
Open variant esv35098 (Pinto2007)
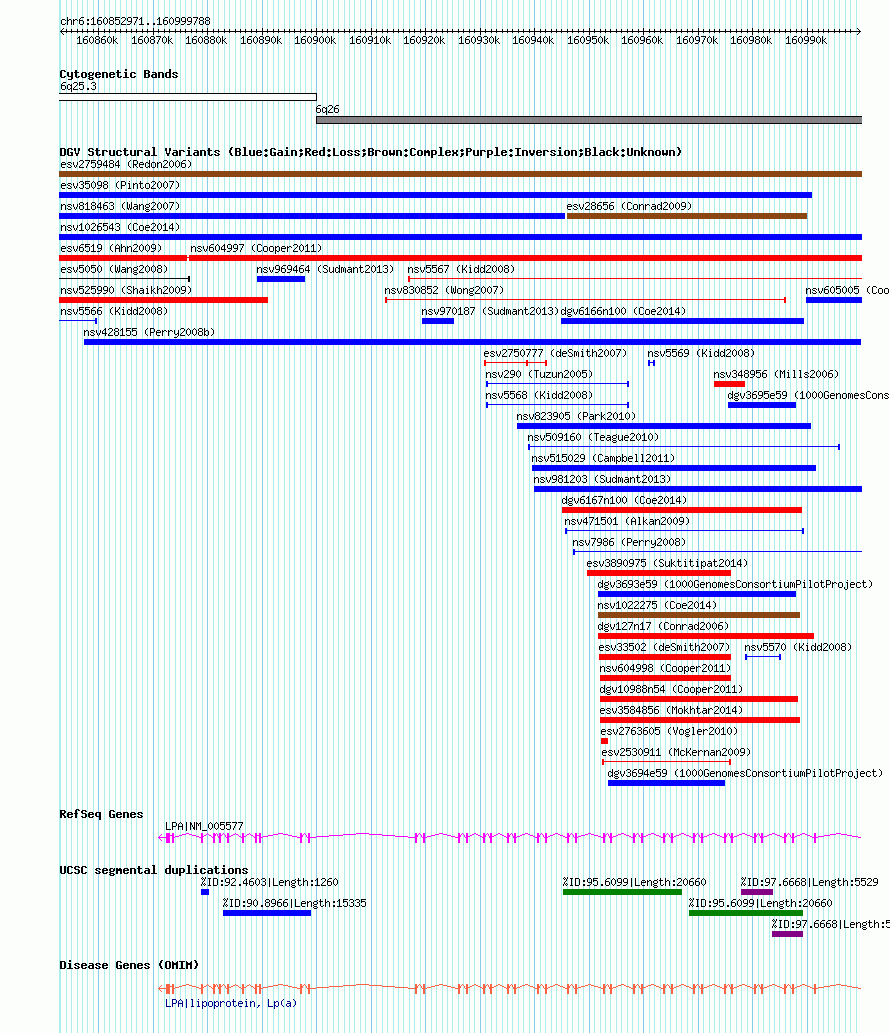[x=120, y=185]
